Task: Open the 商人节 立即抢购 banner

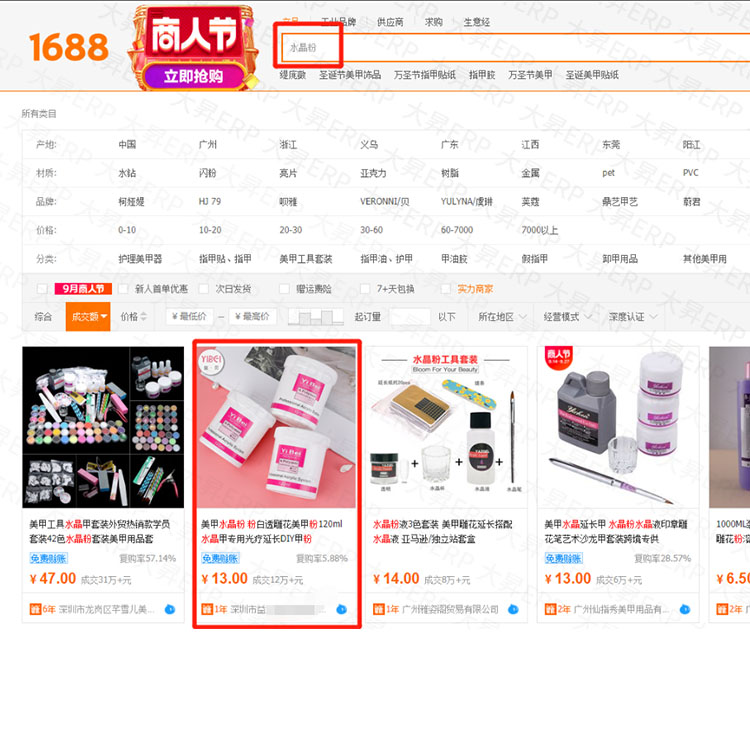Action: pyautogui.click(x=194, y=48)
